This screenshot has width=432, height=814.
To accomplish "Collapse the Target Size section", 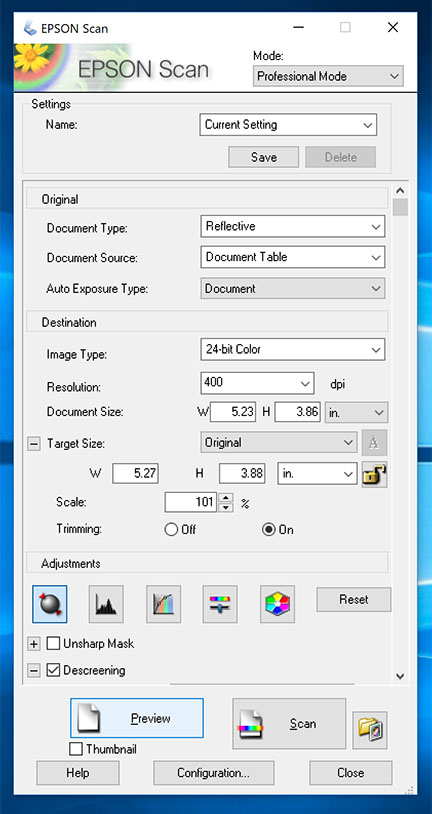I will tap(34, 444).
